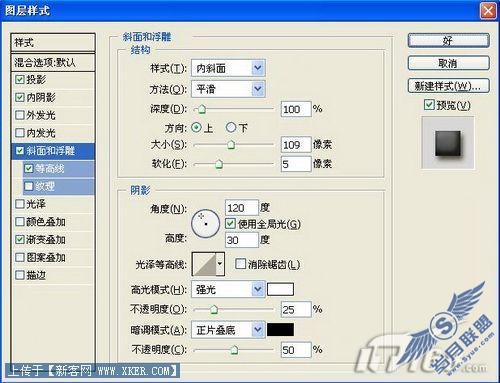
Task: Enable the 内发光 inner glow checkbox
Action: click(20, 133)
